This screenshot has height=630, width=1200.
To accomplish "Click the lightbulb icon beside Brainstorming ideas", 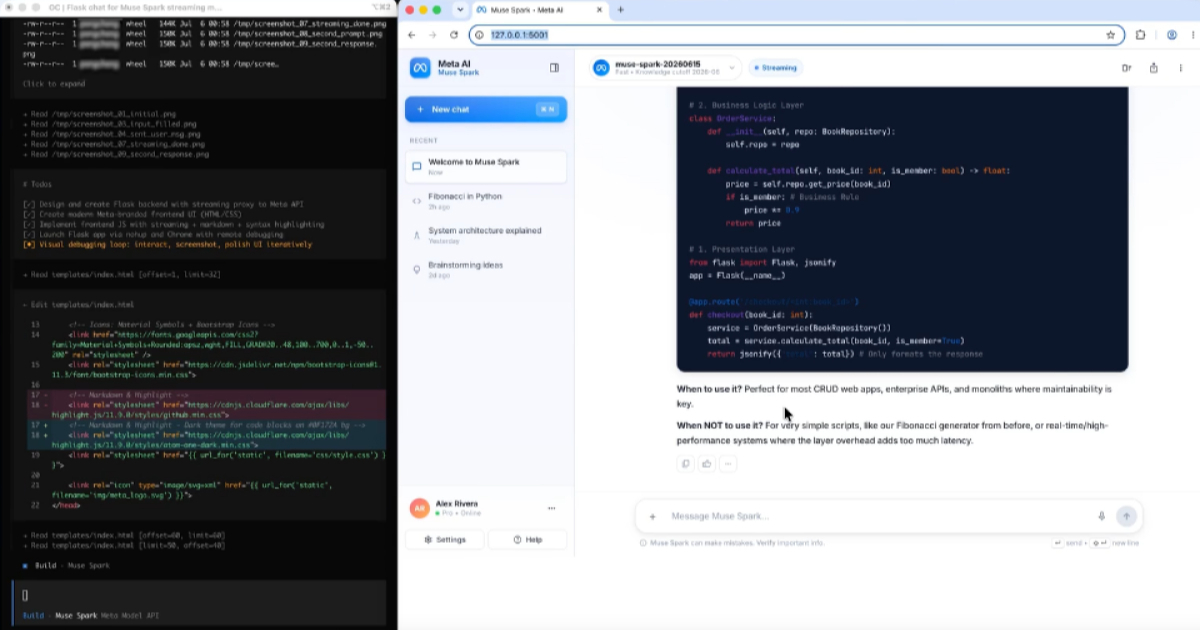I will tap(416, 270).
